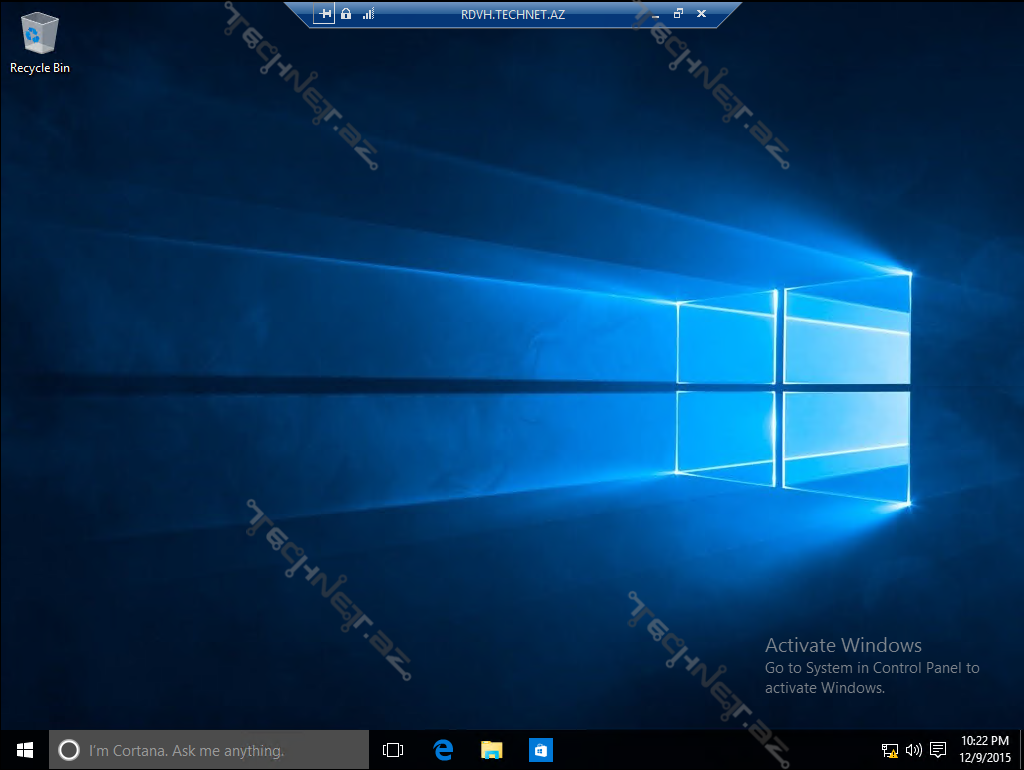
Task: Click the lock icon on the connection bar
Action: (346, 14)
